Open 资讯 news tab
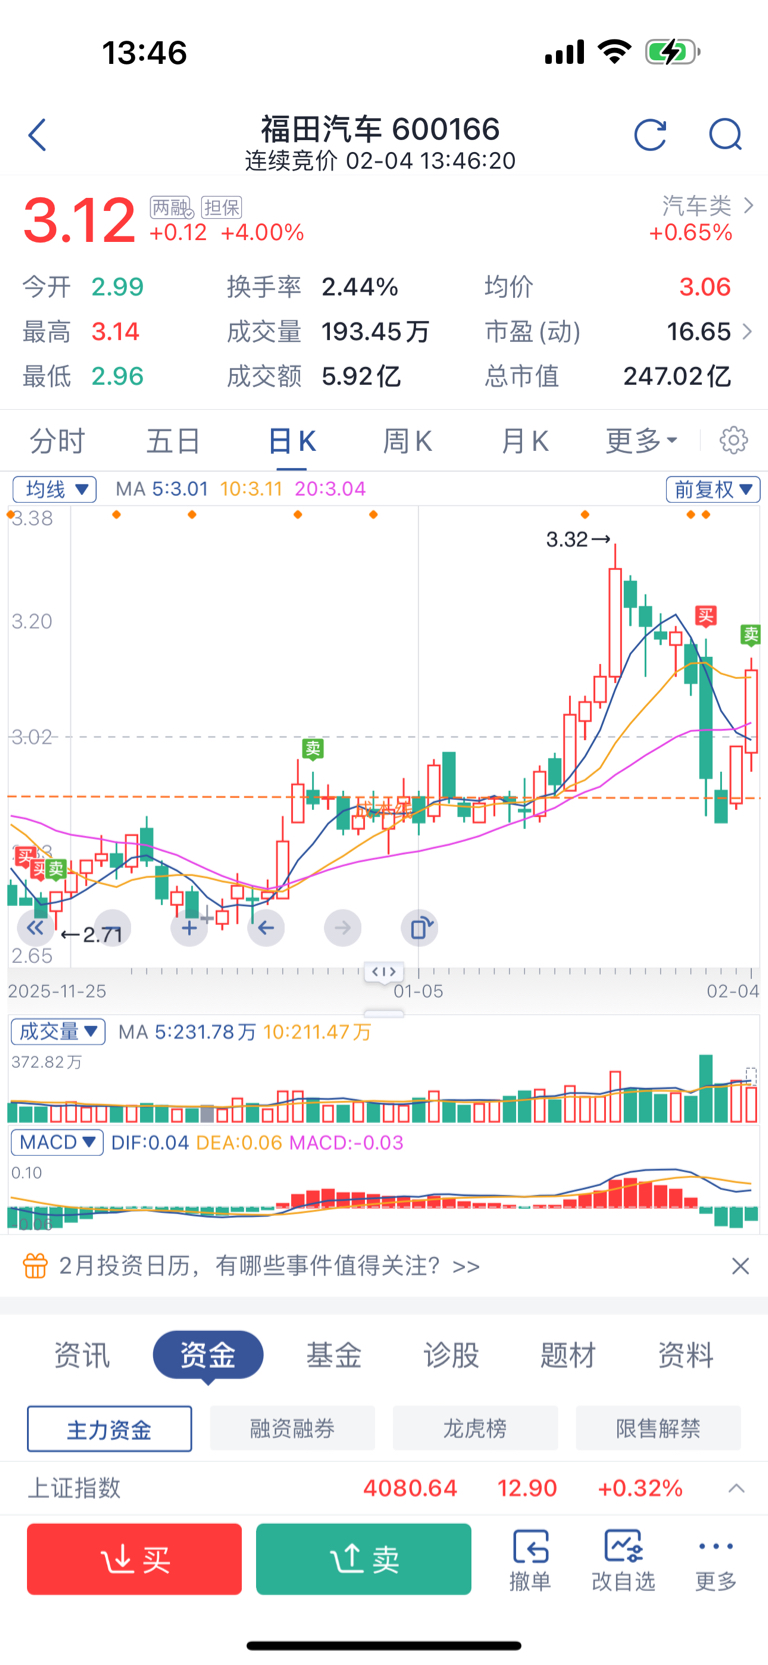 click(x=82, y=1355)
